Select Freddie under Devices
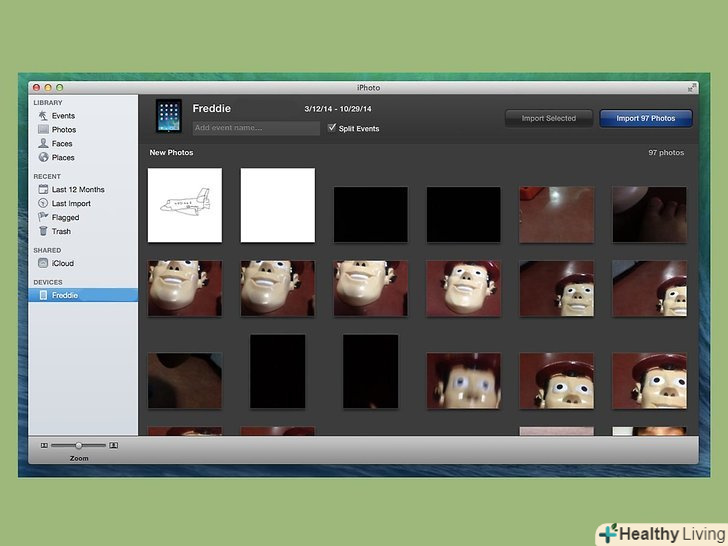 (x=83, y=295)
